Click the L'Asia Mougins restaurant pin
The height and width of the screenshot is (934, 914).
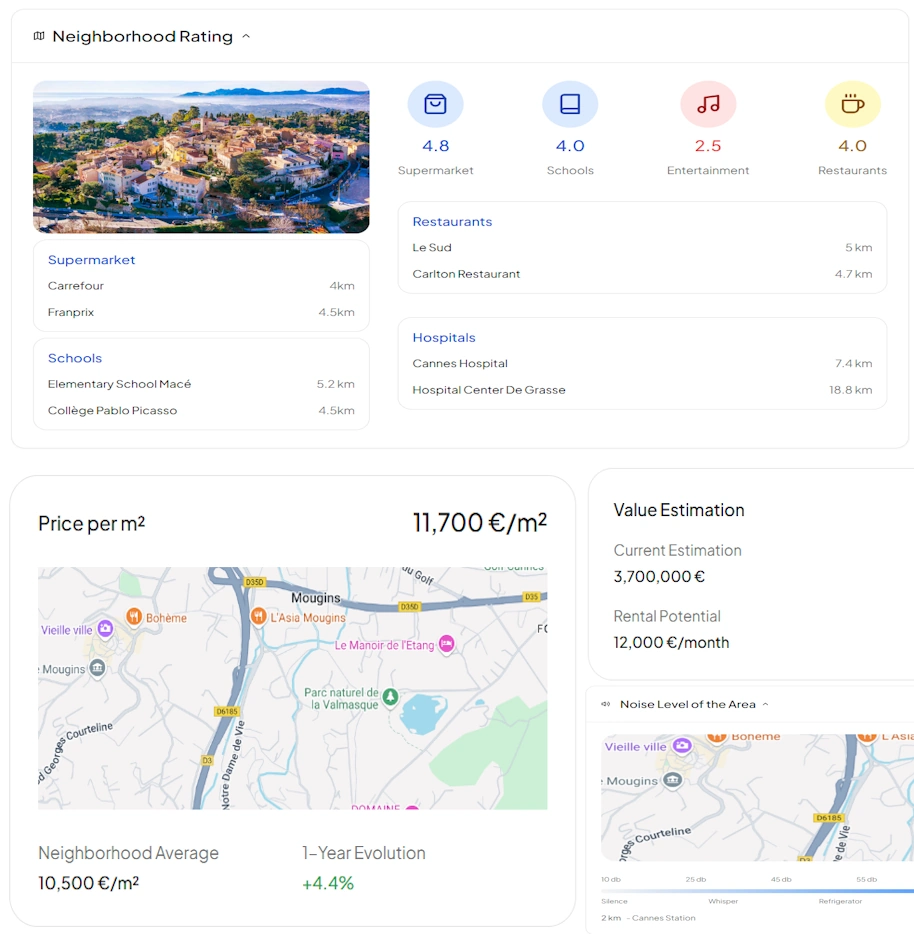[259, 616]
